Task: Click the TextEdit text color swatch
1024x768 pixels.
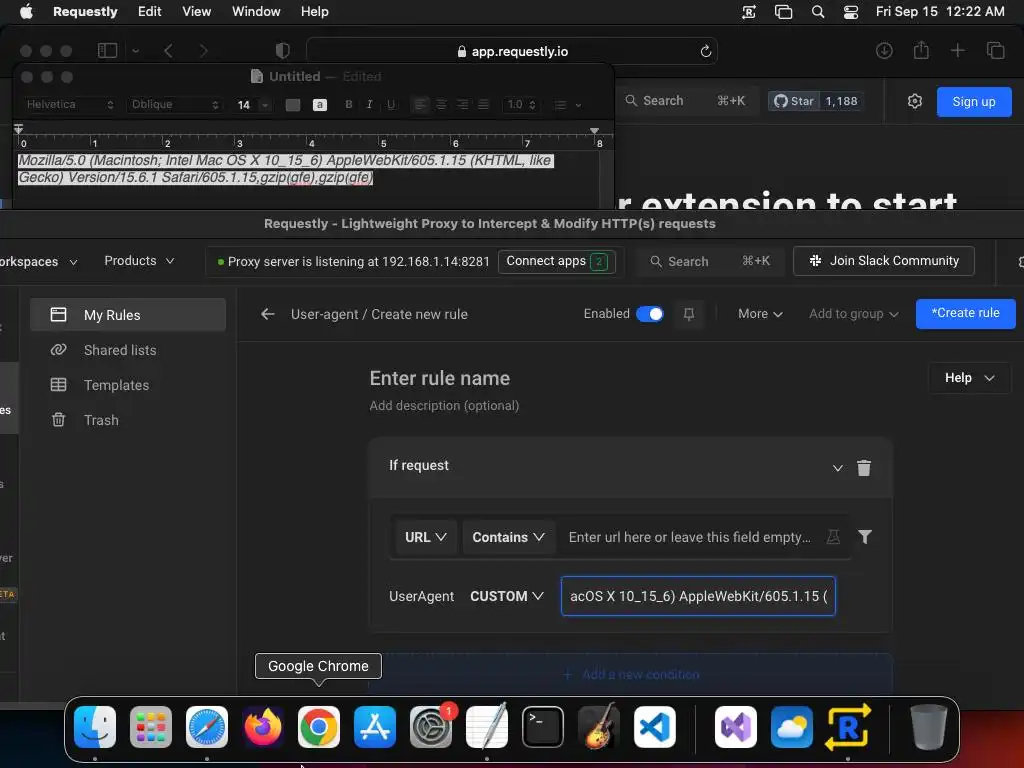Action: point(293,104)
